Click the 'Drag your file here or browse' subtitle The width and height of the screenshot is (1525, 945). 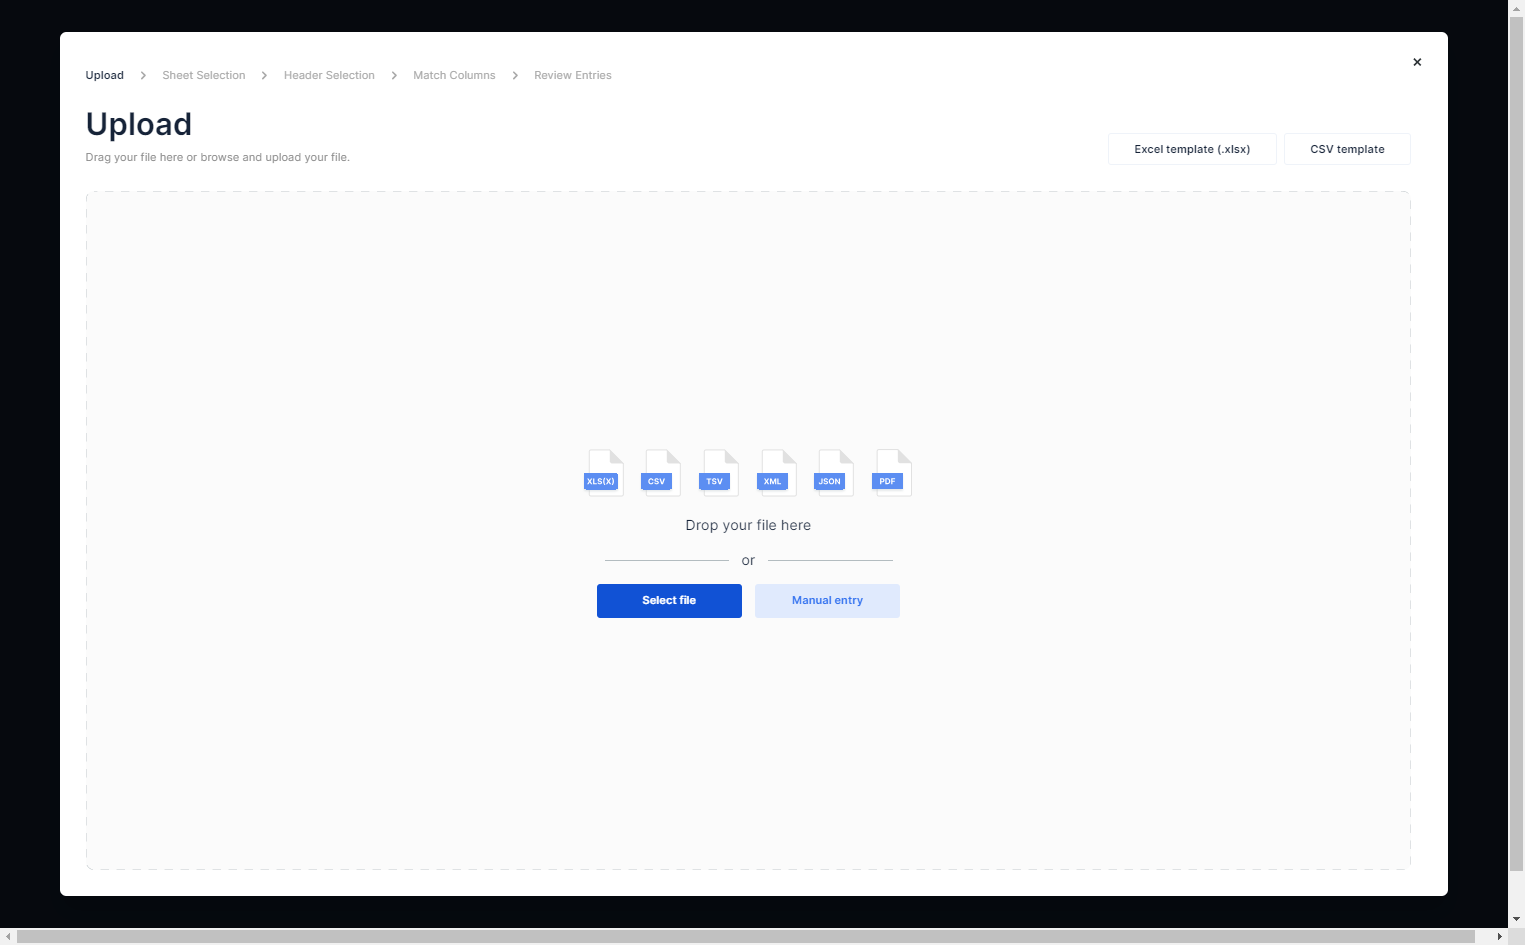coord(218,157)
